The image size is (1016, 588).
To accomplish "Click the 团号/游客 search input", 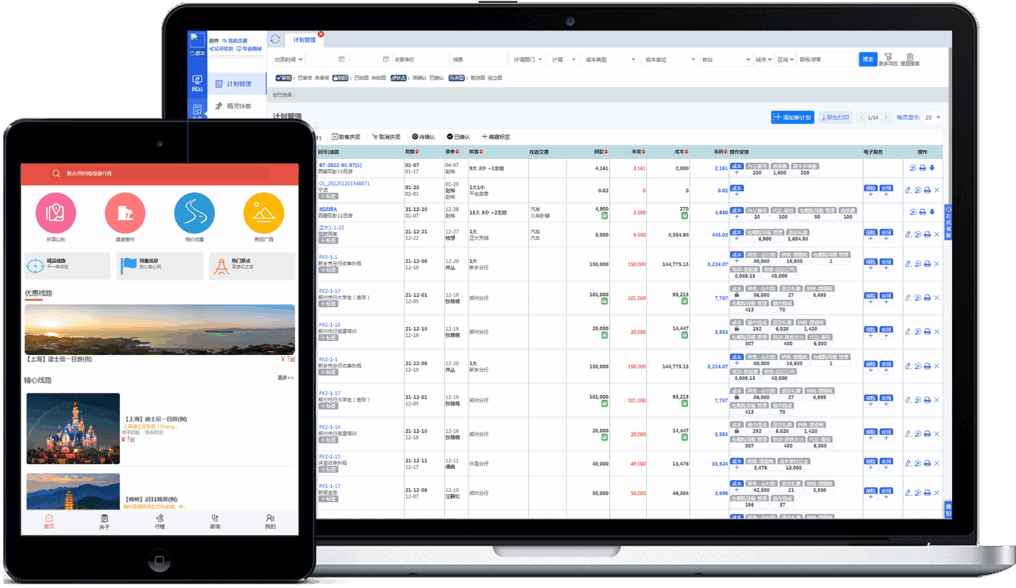I will [x=827, y=60].
